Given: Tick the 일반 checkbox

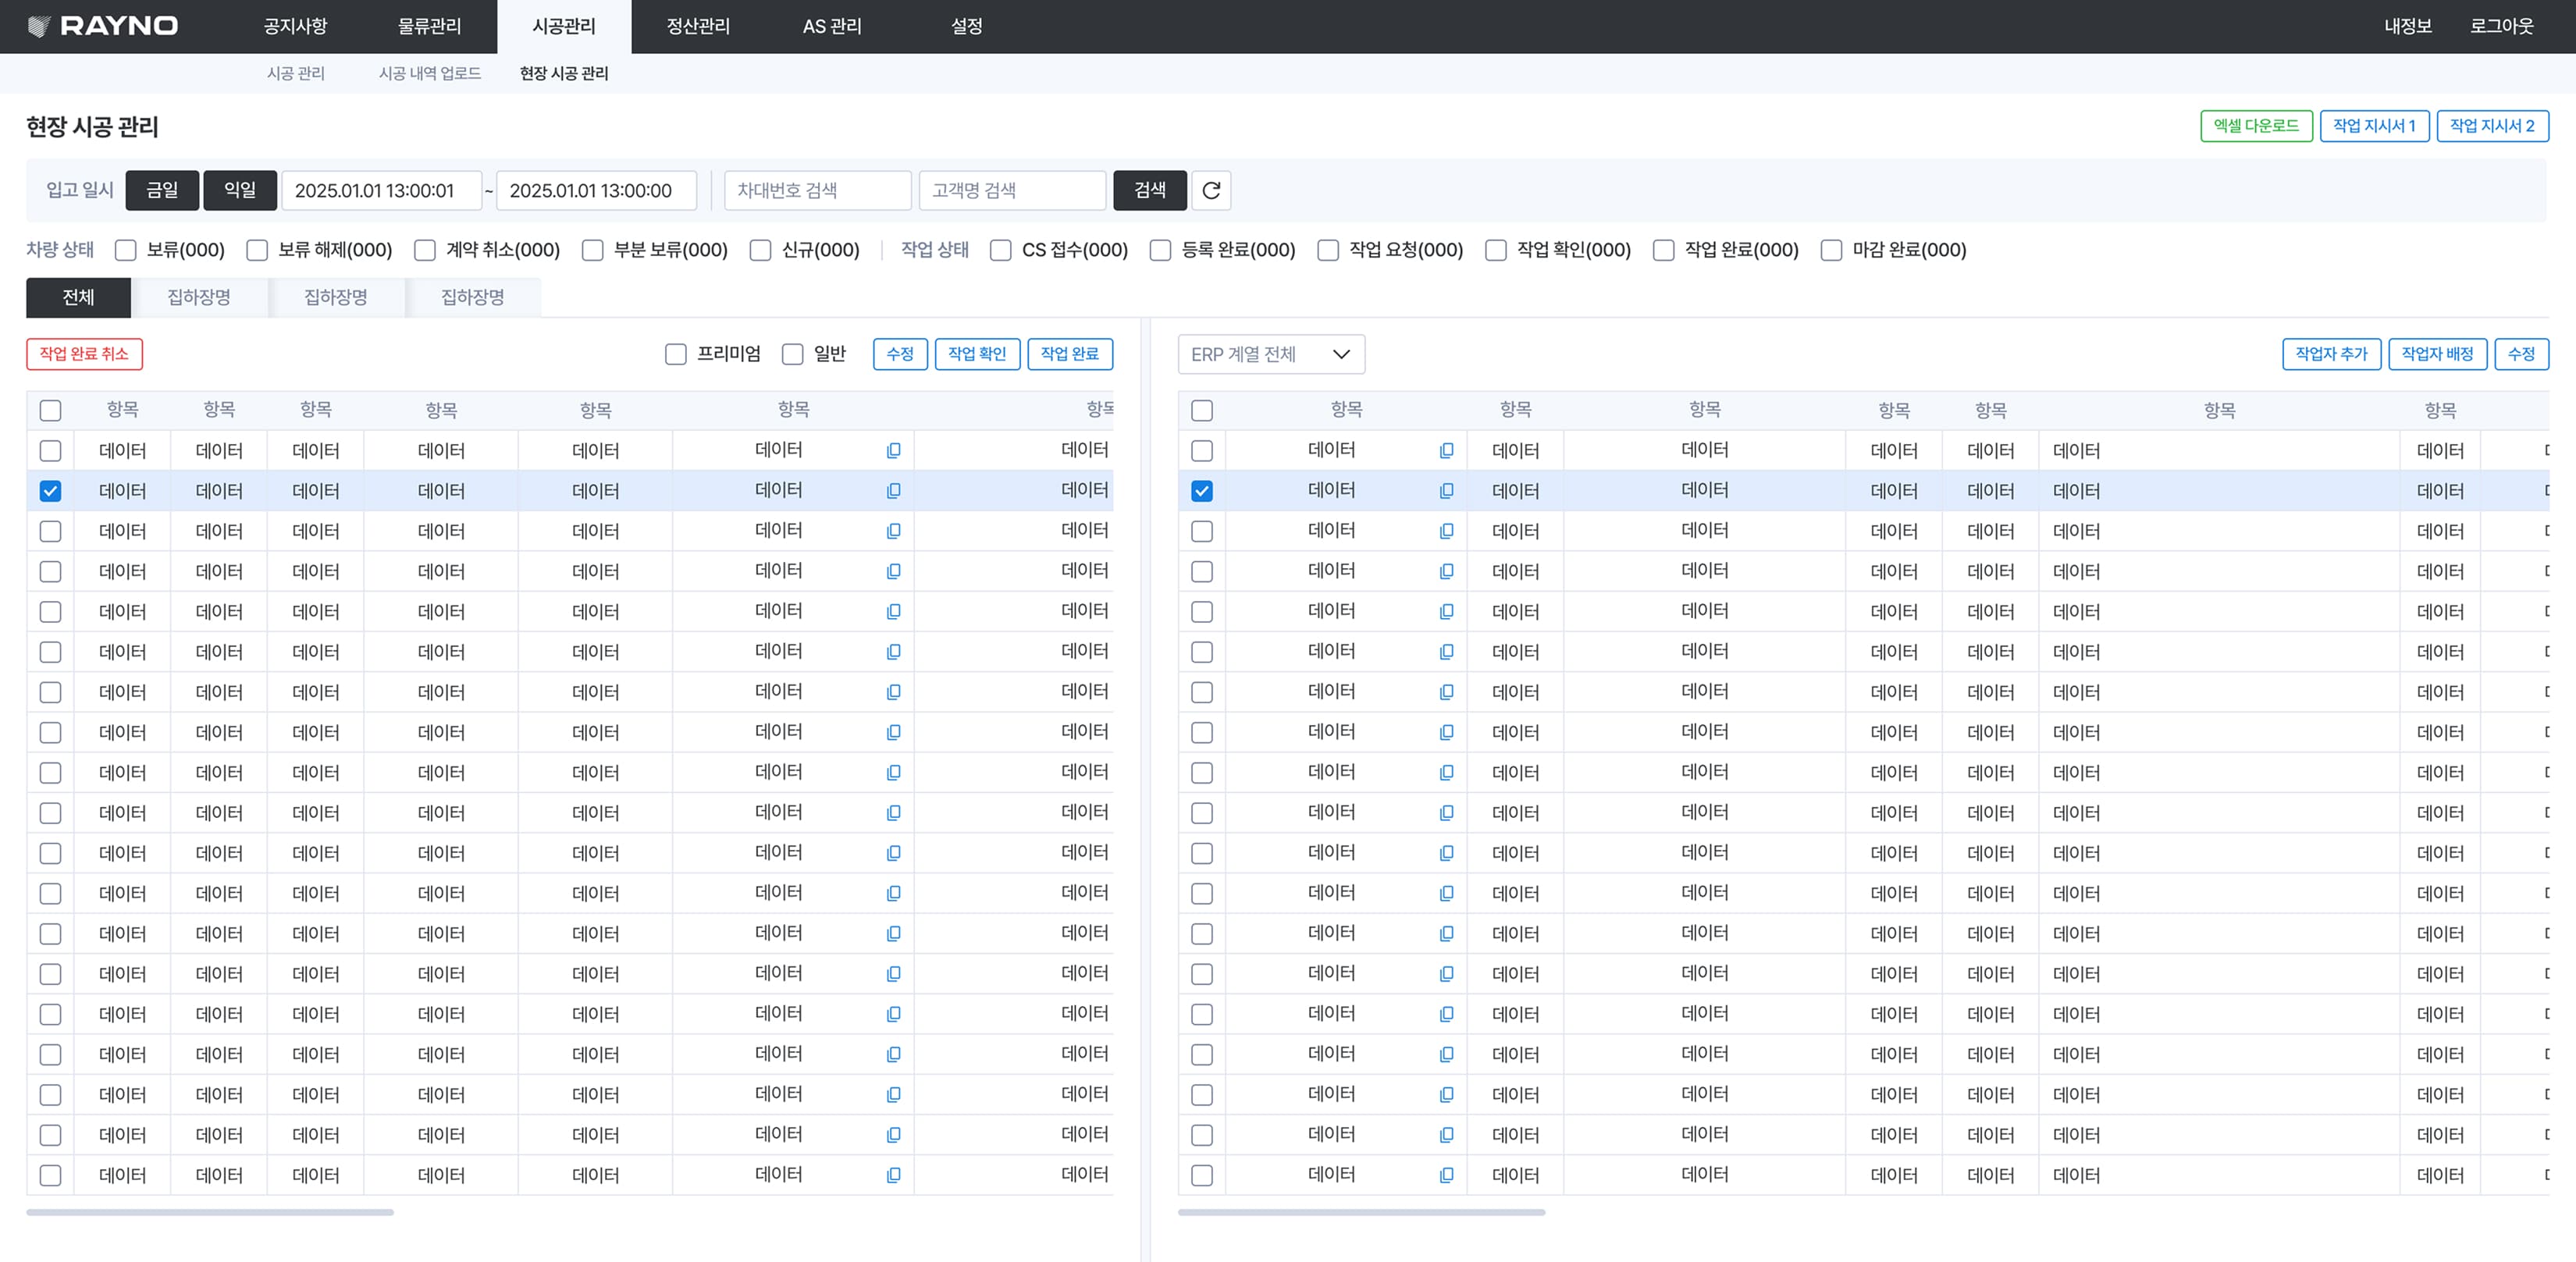Looking at the screenshot, I should [x=793, y=354].
